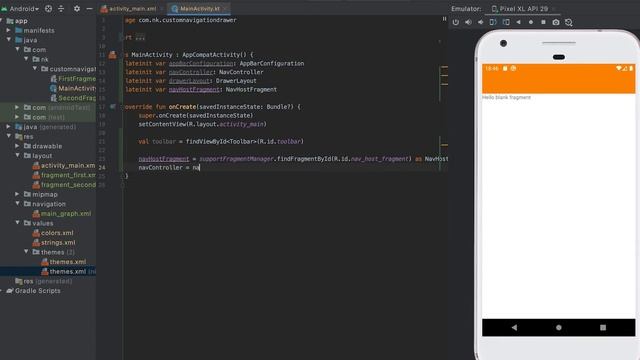This screenshot has width=640, height=360.
Task: Open SecondFragment file in tree
Action: tap(73, 98)
